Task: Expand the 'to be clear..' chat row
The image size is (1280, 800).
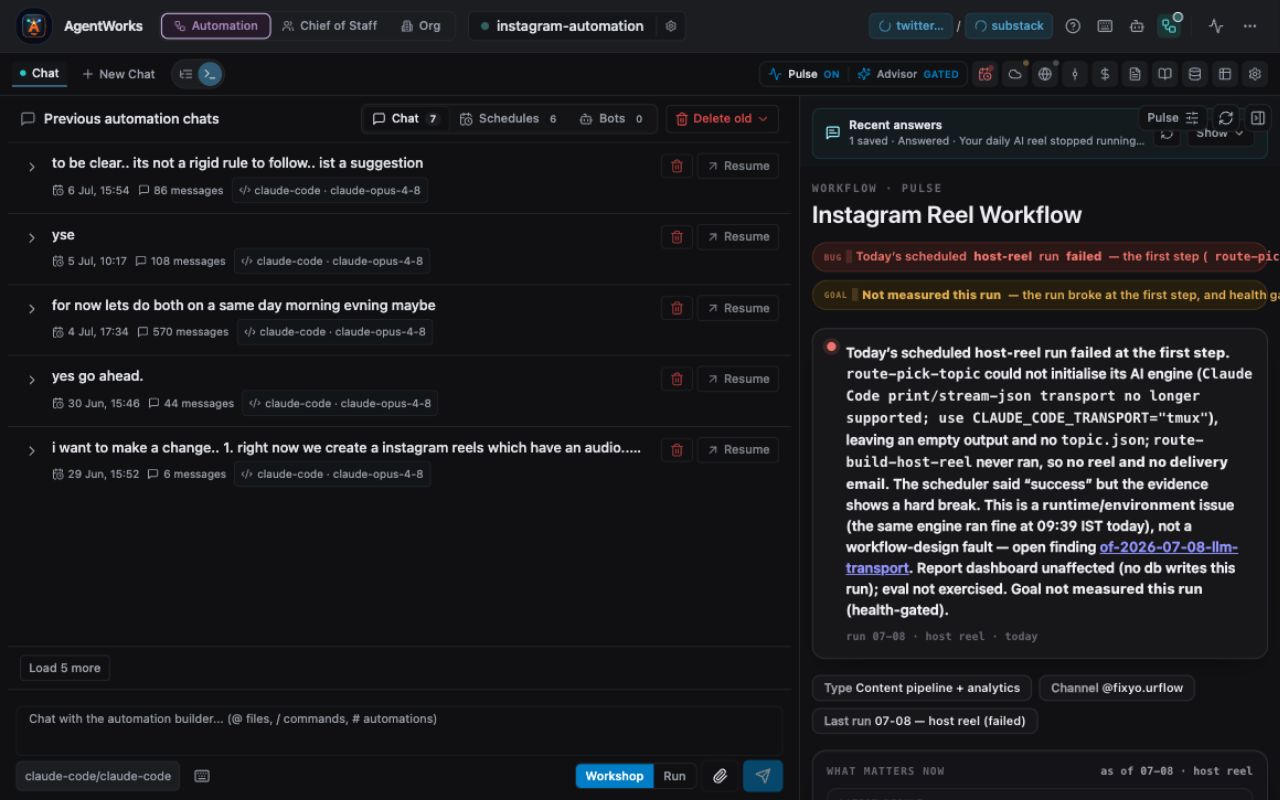Action: pos(32,167)
